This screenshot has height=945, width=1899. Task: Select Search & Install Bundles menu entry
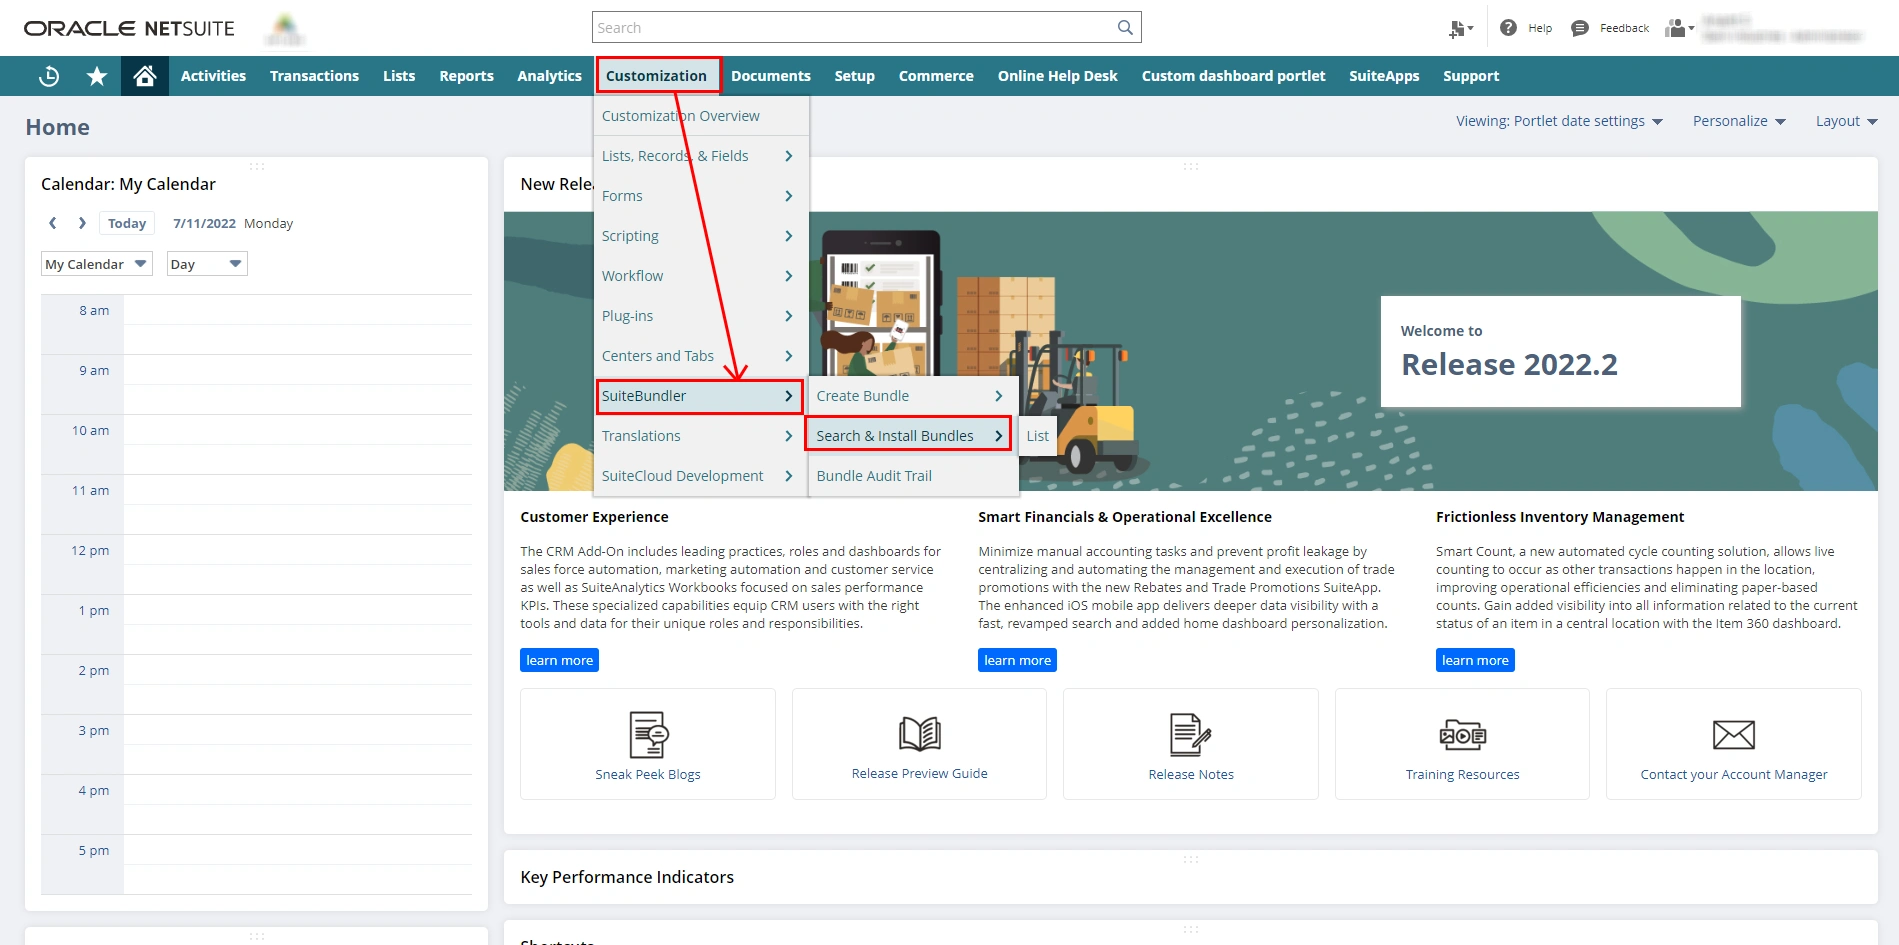[x=894, y=435]
